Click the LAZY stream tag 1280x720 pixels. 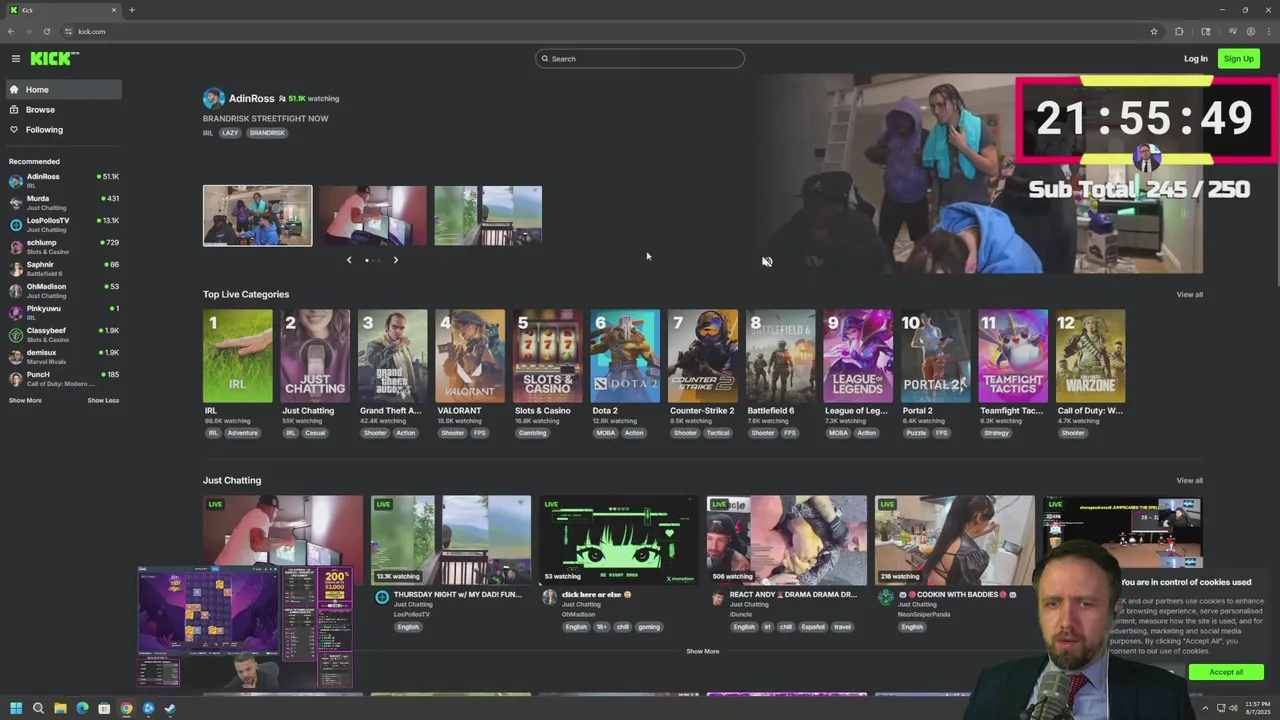tap(231, 133)
